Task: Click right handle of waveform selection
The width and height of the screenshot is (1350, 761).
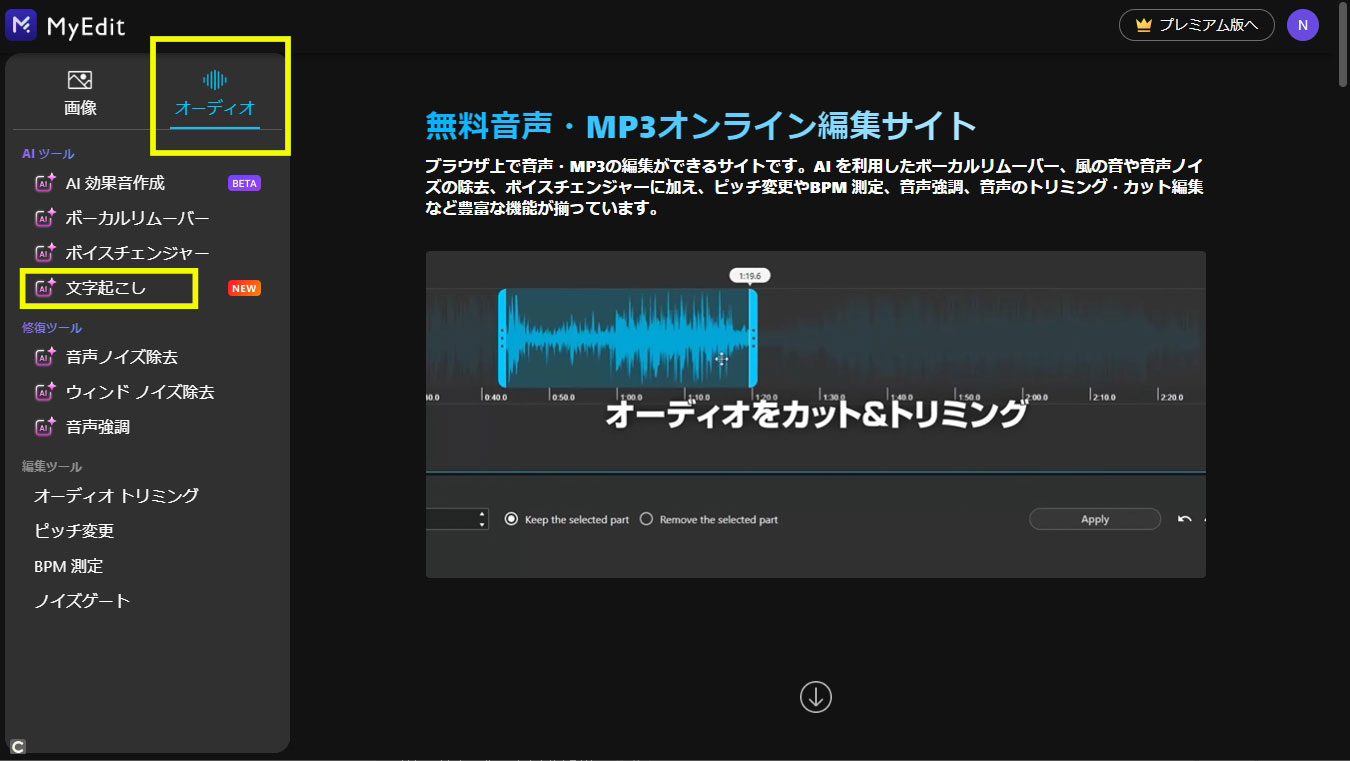Action: point(753,338)
